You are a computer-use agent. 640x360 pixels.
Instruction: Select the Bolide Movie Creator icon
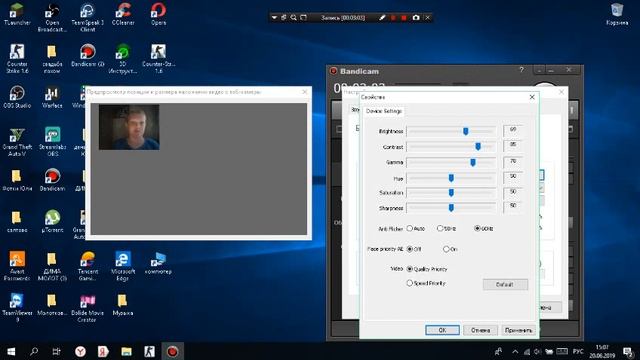87,308
